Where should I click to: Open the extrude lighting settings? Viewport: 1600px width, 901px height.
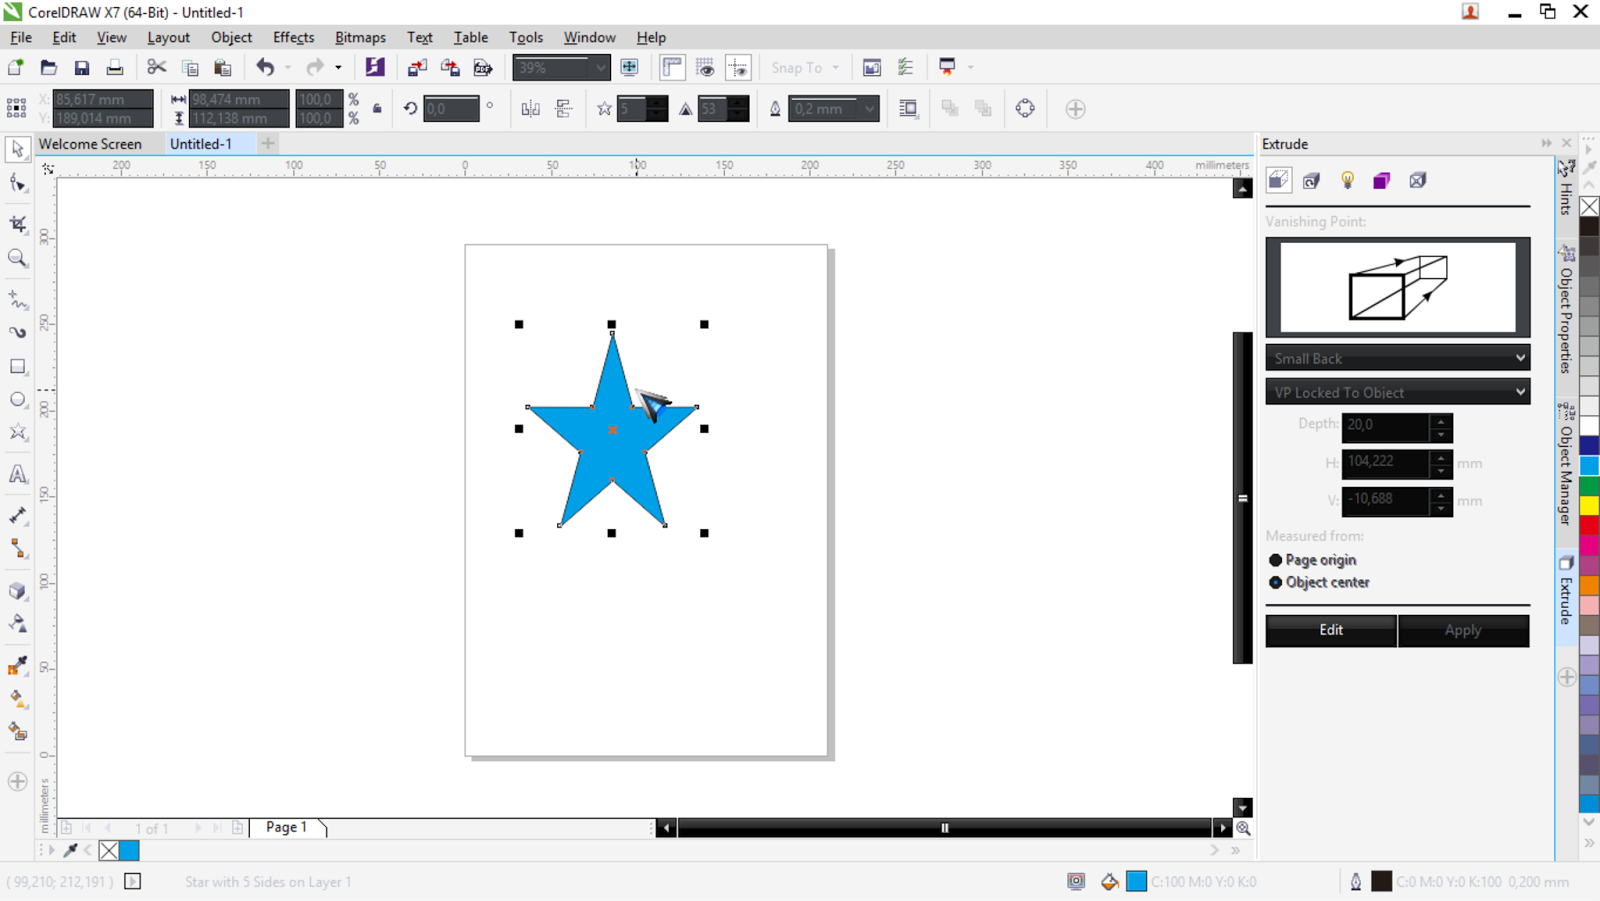(x=1345, y=181)
